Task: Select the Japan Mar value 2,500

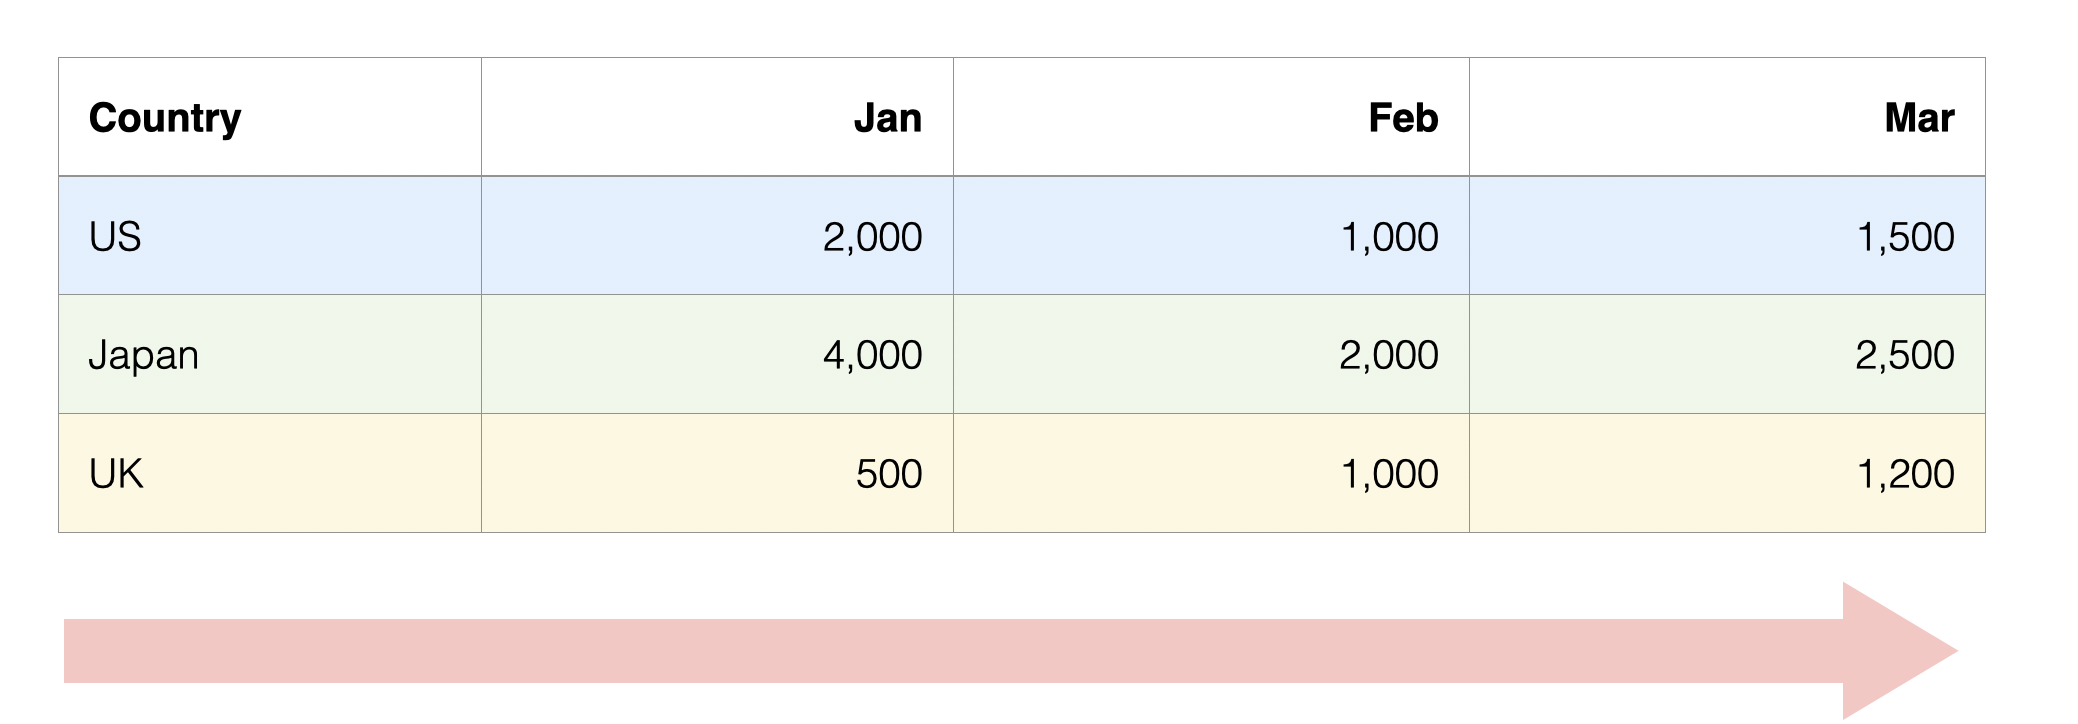Action: coord(1904,355)
